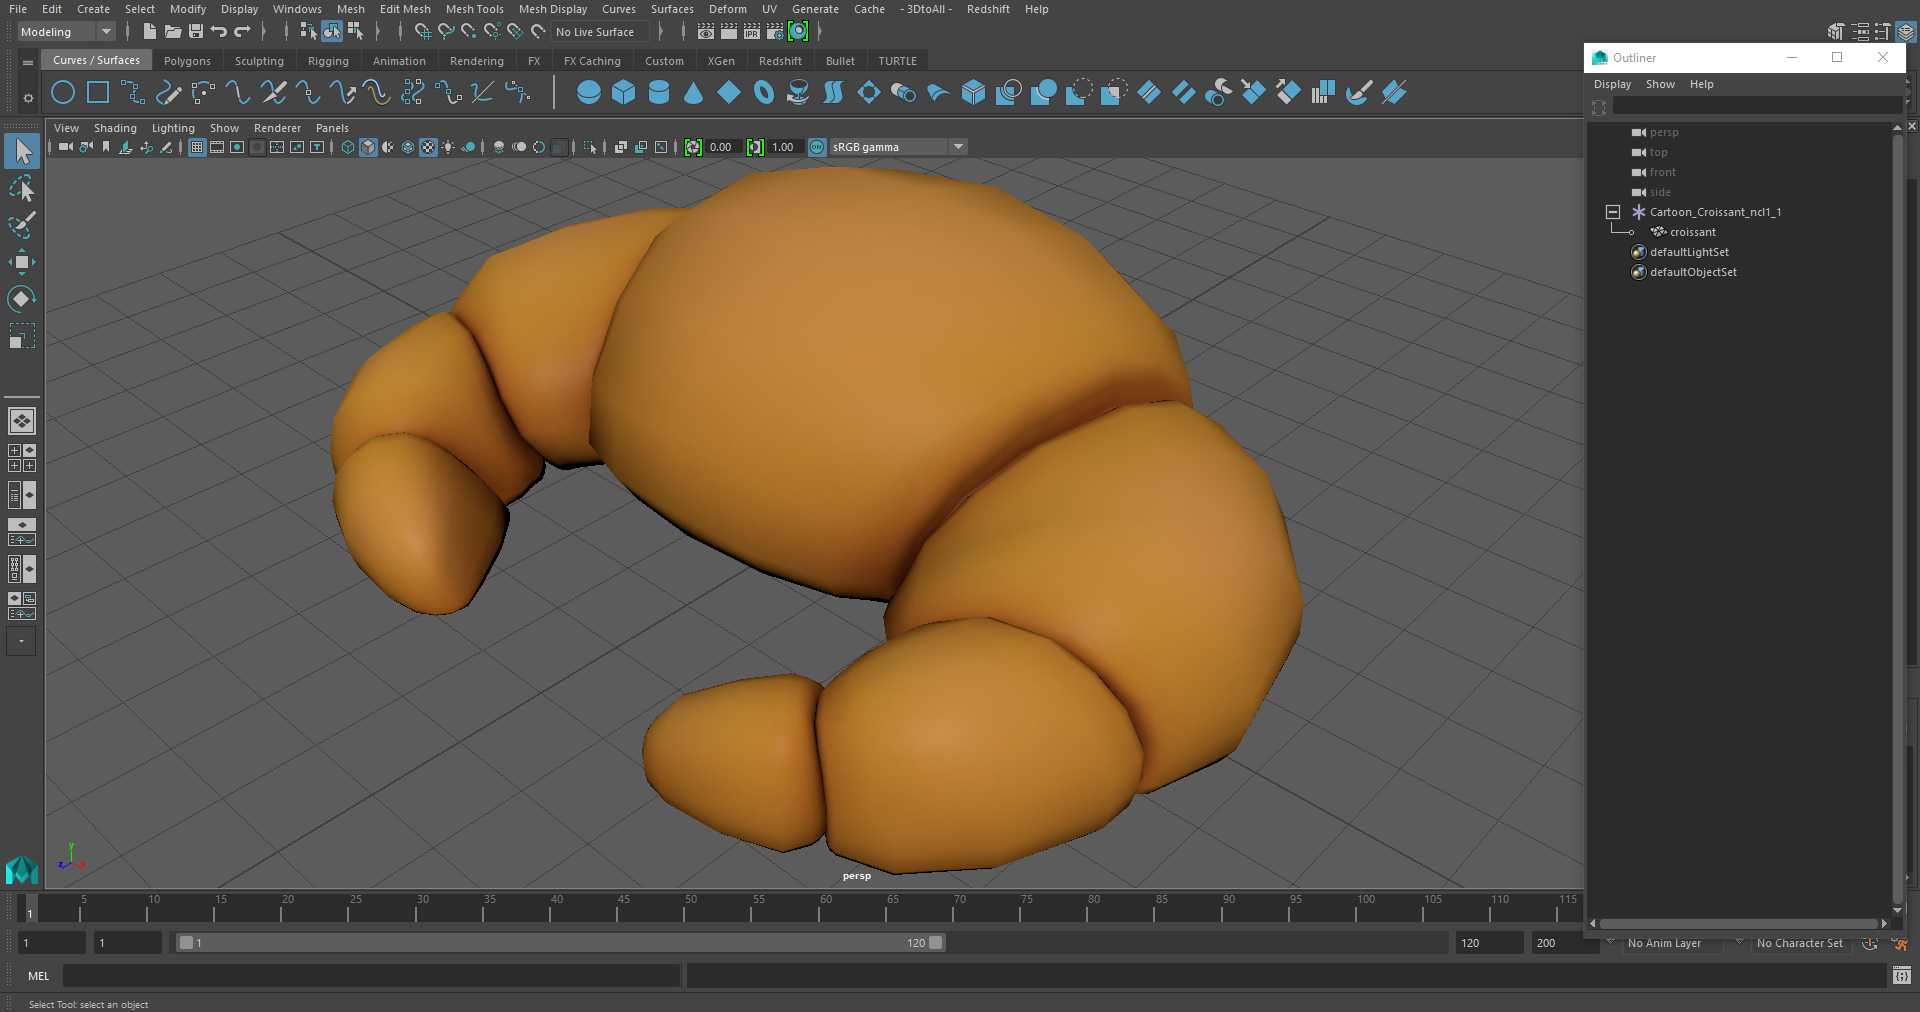Select the arrow Select tool in toolbox
Viewport: 1920px width, 1012px height.
pos(22,152)
